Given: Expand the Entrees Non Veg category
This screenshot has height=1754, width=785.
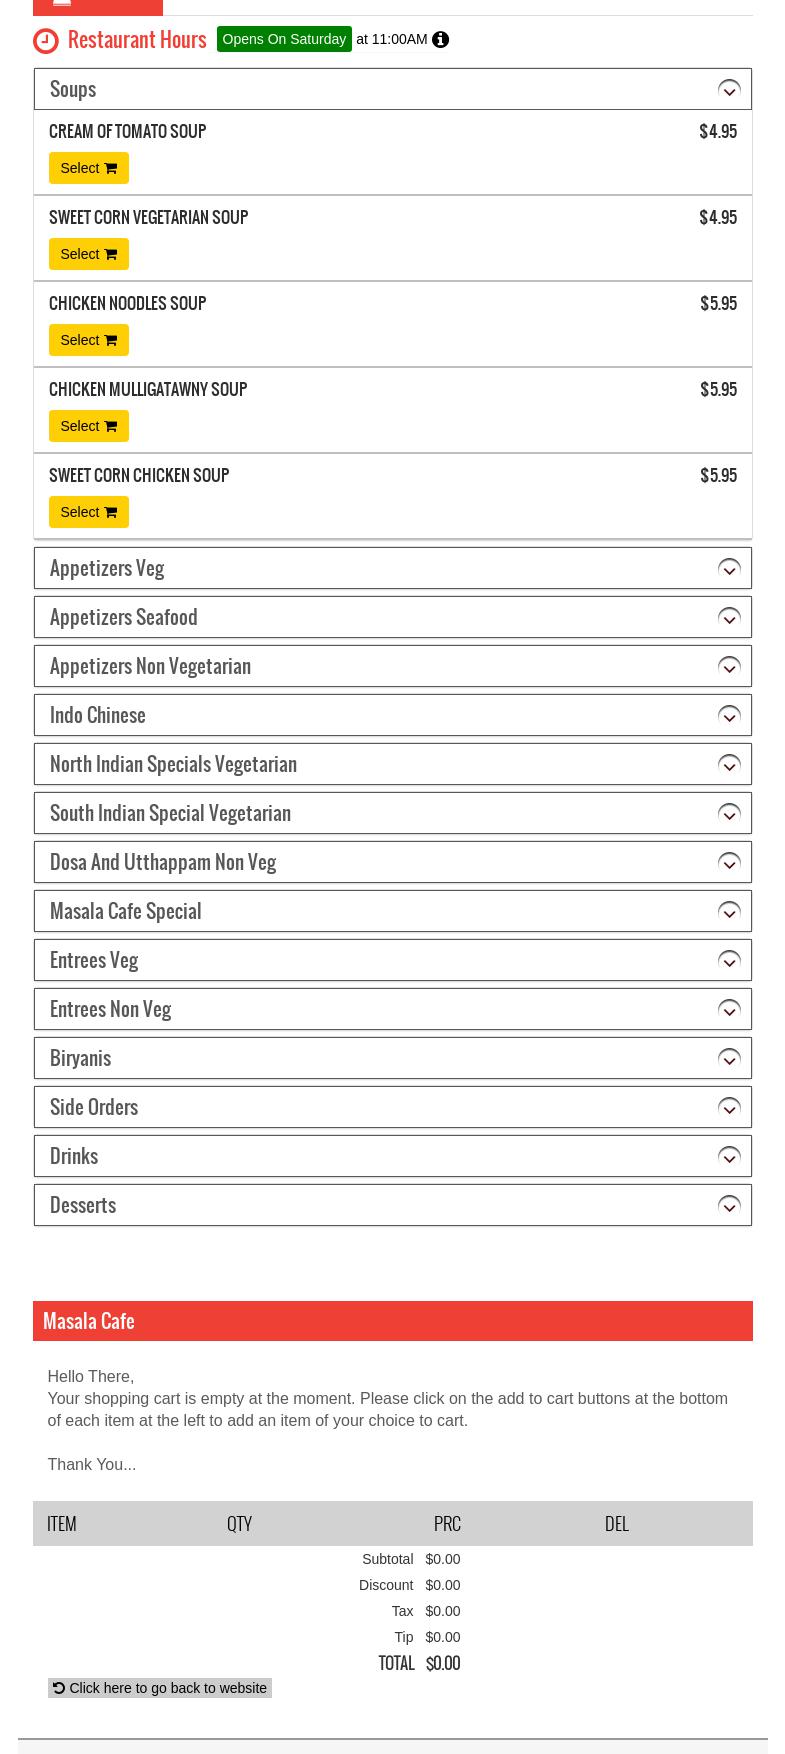Looking at the screenshot, I should (x=110, y=1009).
